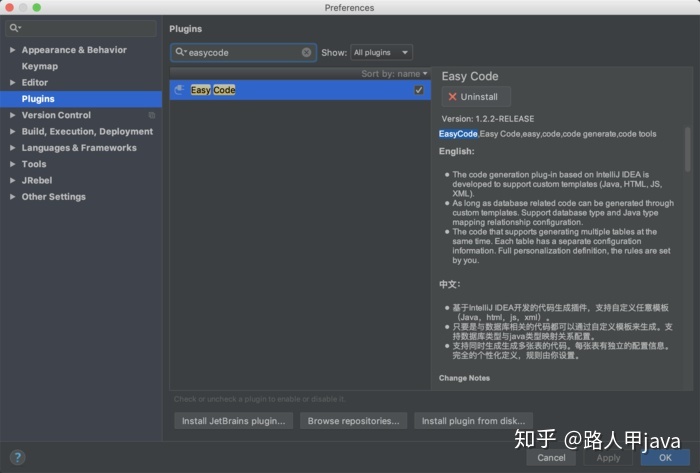Click the plugin description scrollbar
This screenshot has width=700, height=473.
(688, 149)
